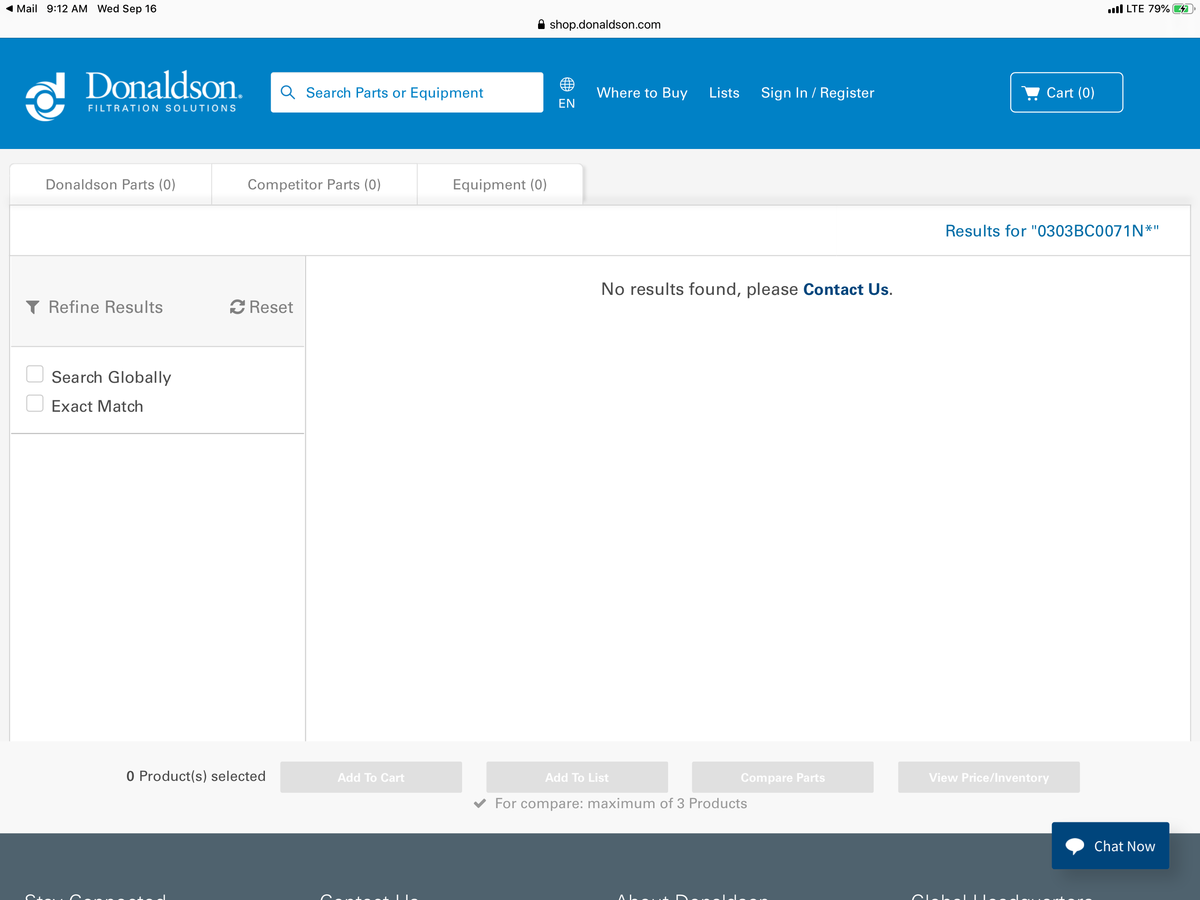Click the search magnifier icon
Image resolution: width=1200 pixels, height=900 pixels.
coord(288,93)
